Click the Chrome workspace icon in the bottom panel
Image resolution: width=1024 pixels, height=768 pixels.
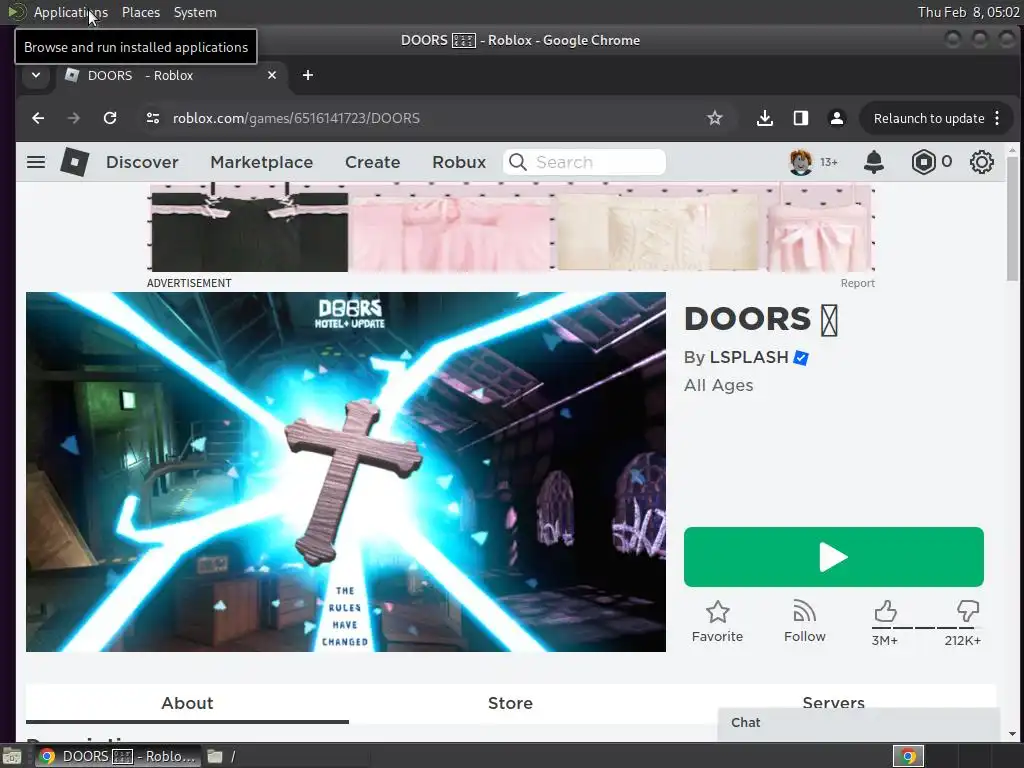(x=908, y=756)
